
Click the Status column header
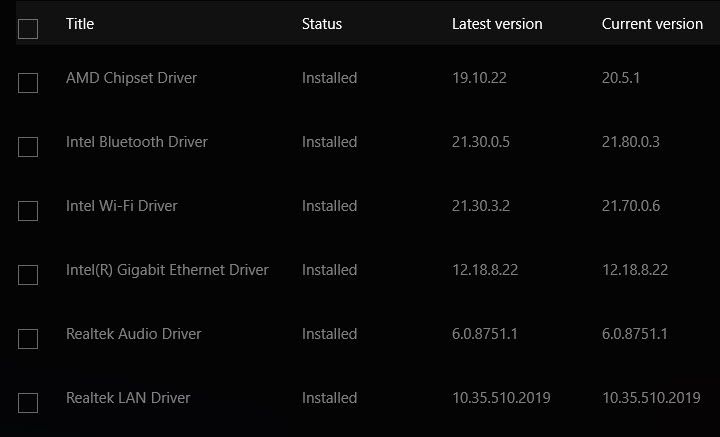tap(322, 24)
